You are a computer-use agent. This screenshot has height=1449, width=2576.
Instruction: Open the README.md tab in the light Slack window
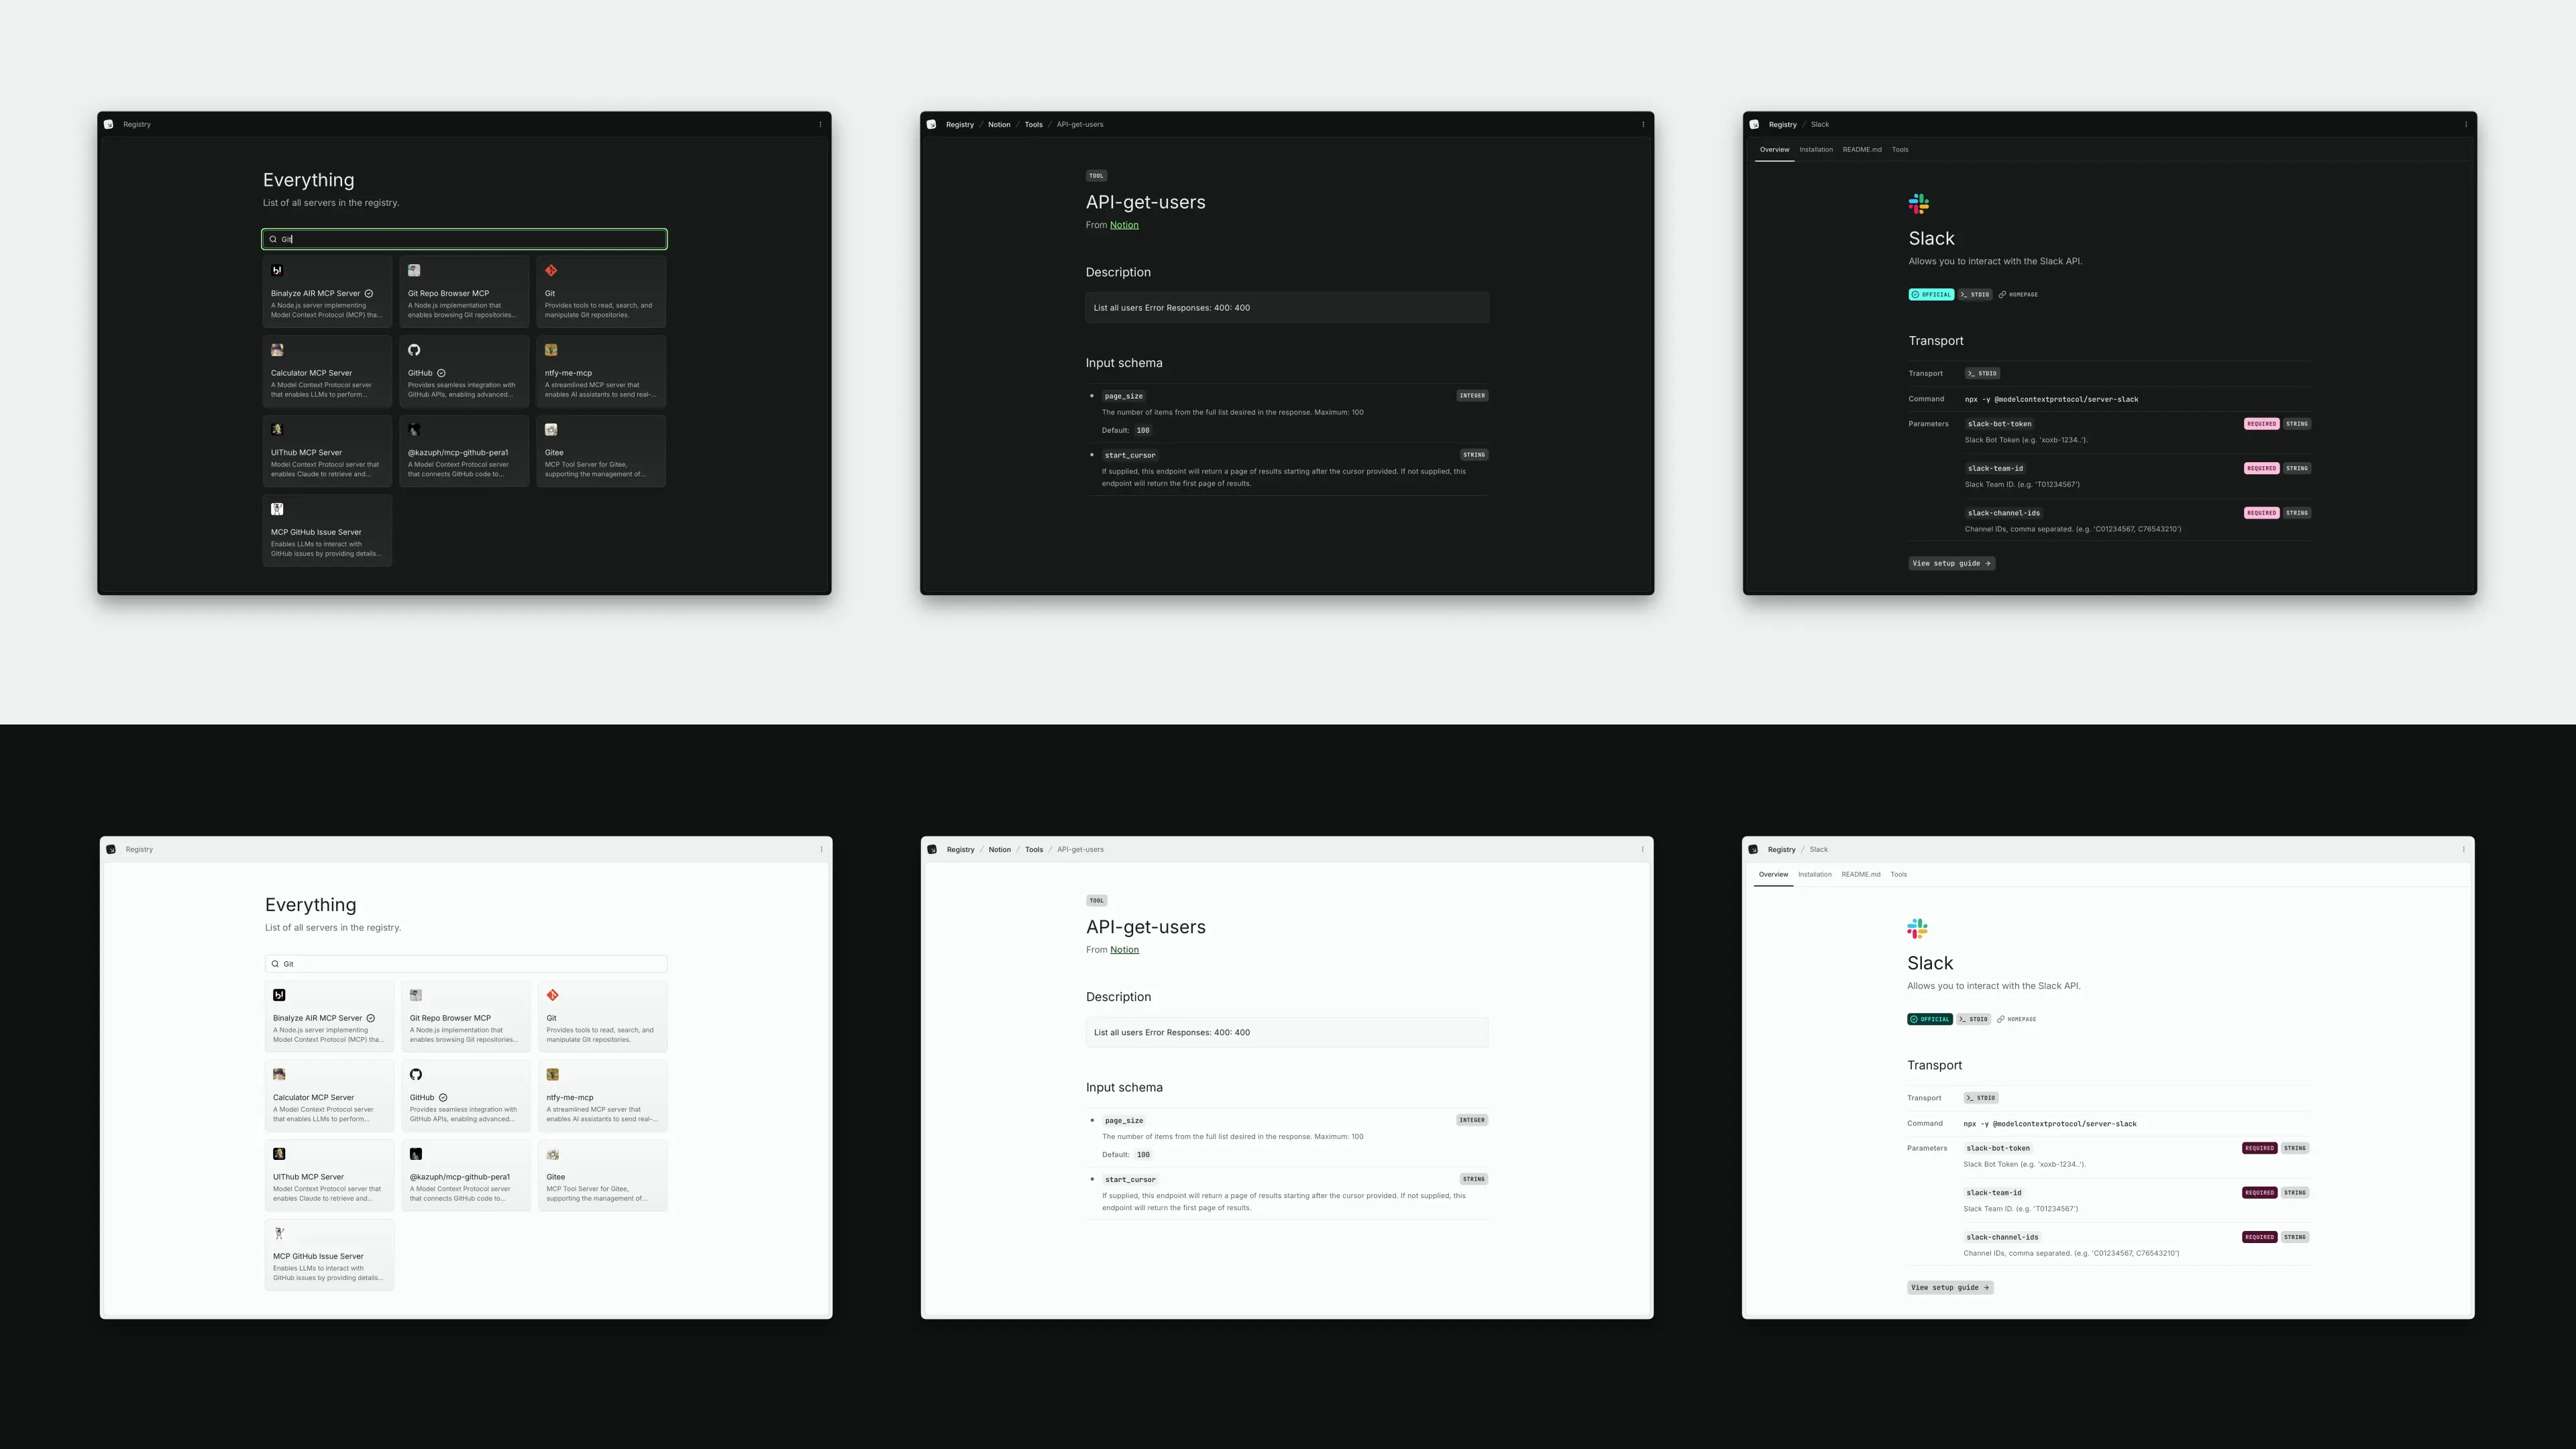[1860, 875]
